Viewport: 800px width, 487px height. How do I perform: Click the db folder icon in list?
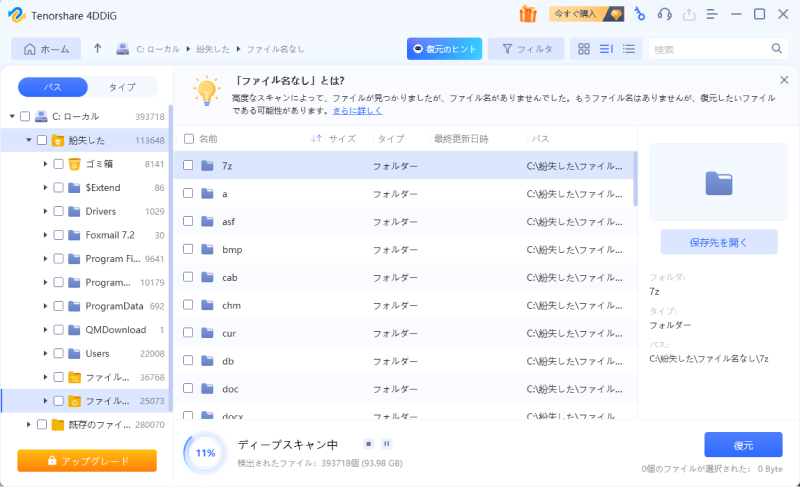(x=207, y=361)
